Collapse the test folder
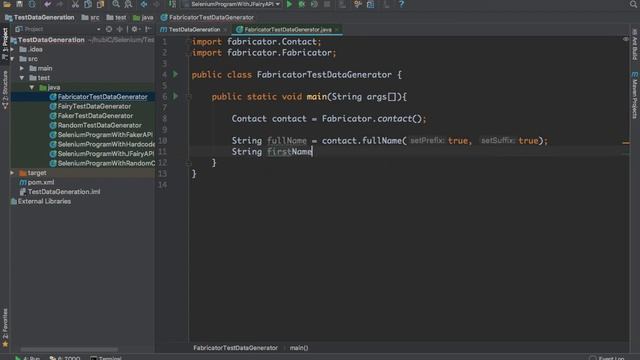 coord(22,78)
